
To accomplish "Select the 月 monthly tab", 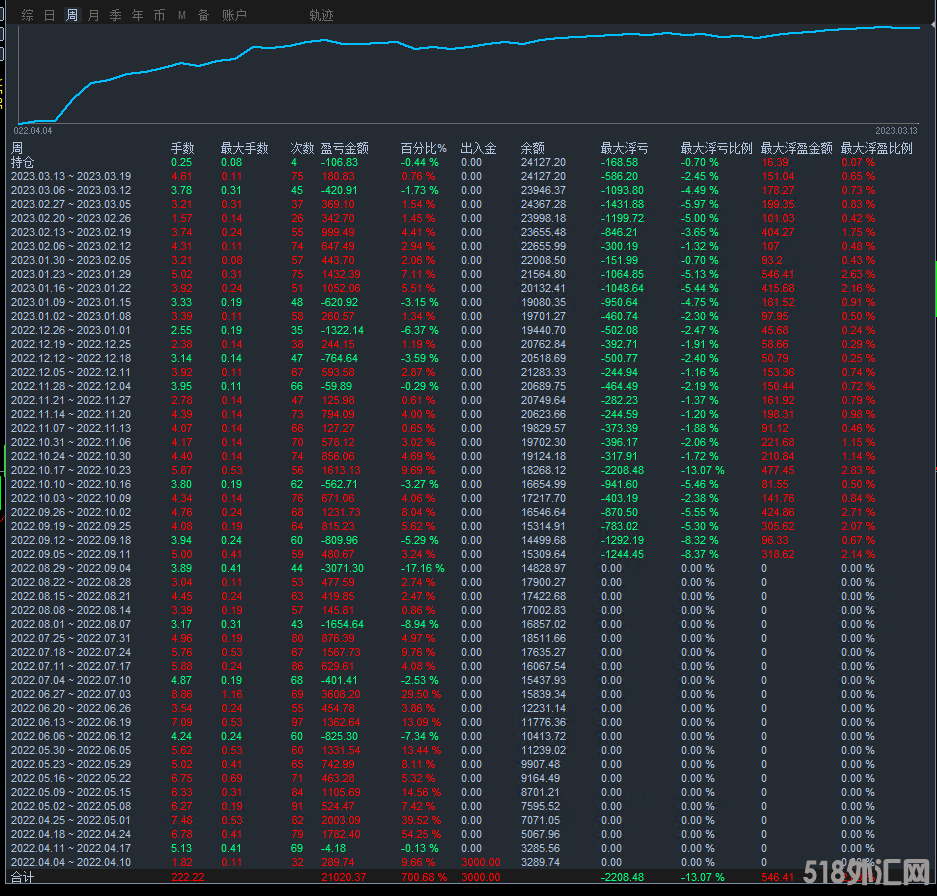I will click(93, 15).
